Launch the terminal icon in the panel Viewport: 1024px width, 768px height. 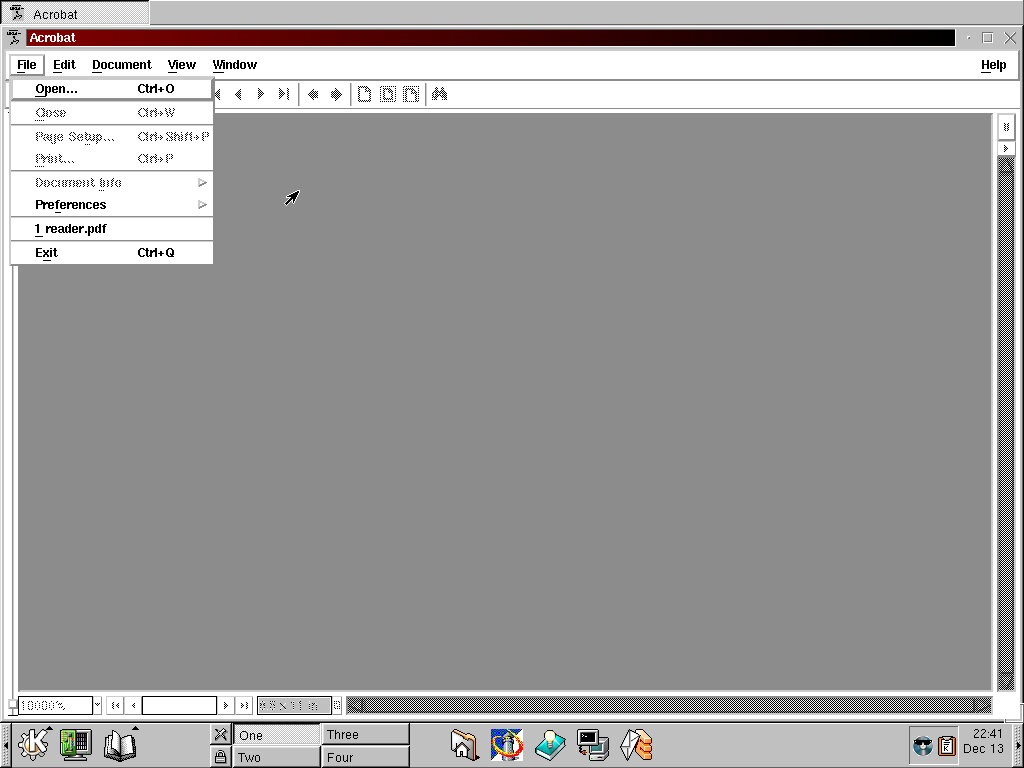point(592,744)
